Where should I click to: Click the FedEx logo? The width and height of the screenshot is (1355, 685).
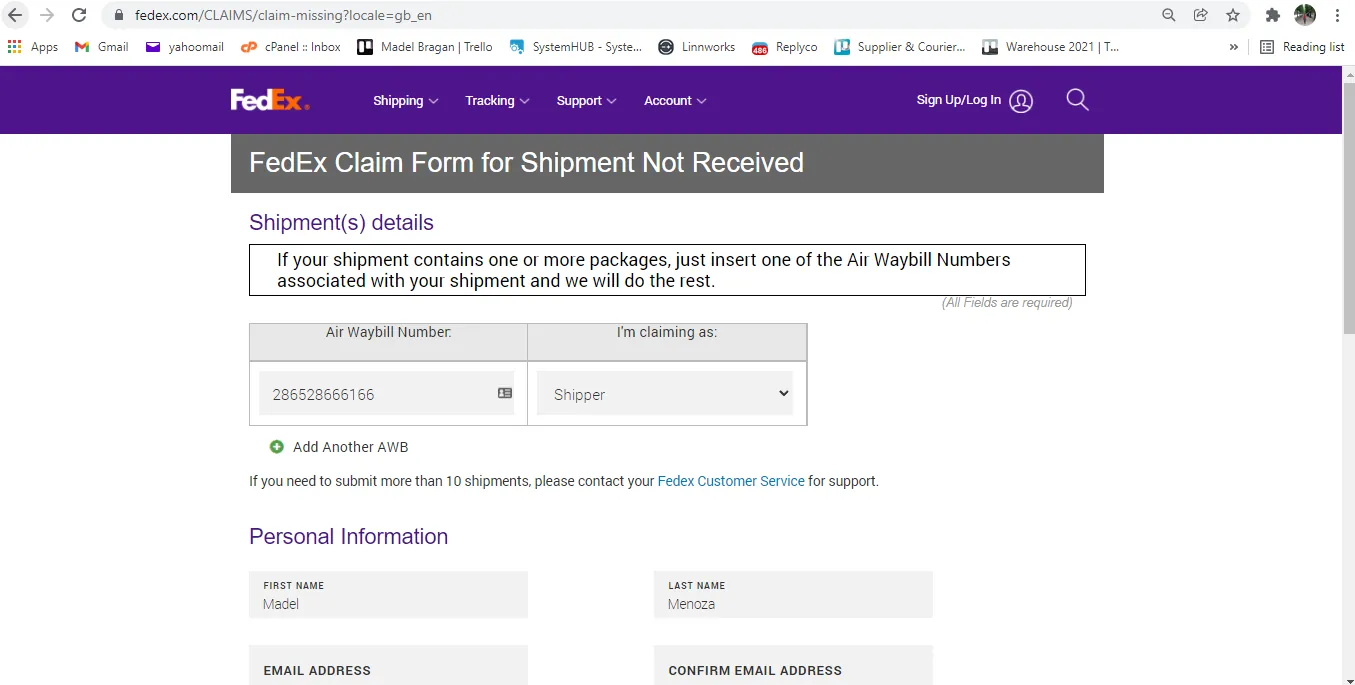[x=270, y=100]
